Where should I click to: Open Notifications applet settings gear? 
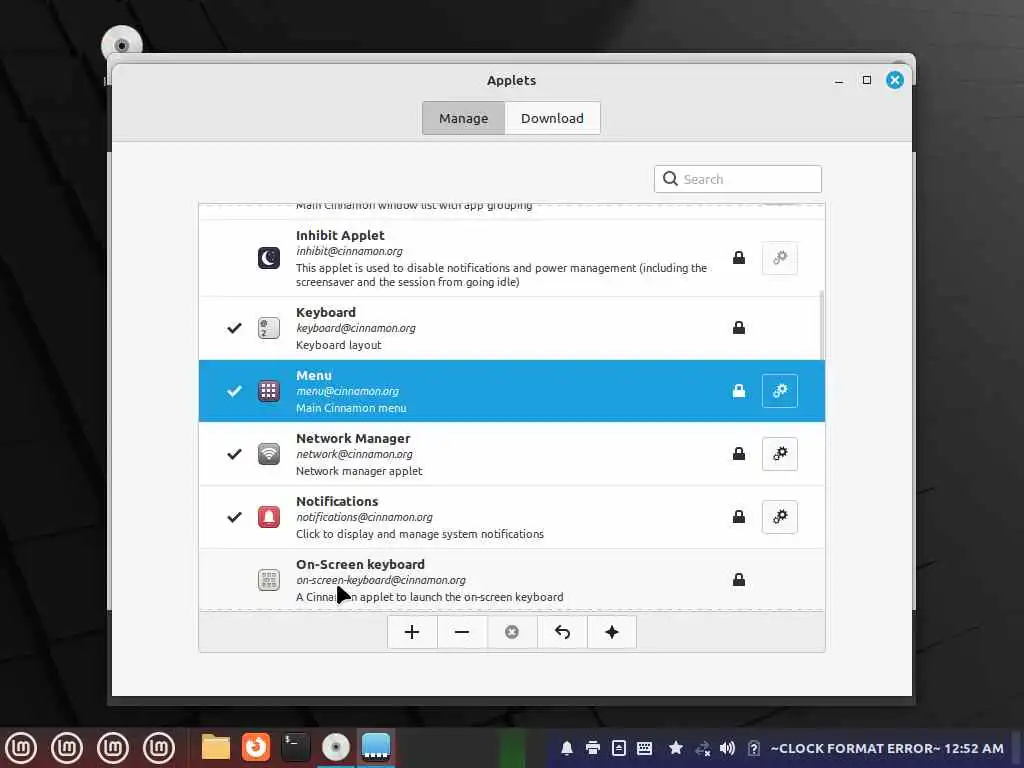click(779, 517)
